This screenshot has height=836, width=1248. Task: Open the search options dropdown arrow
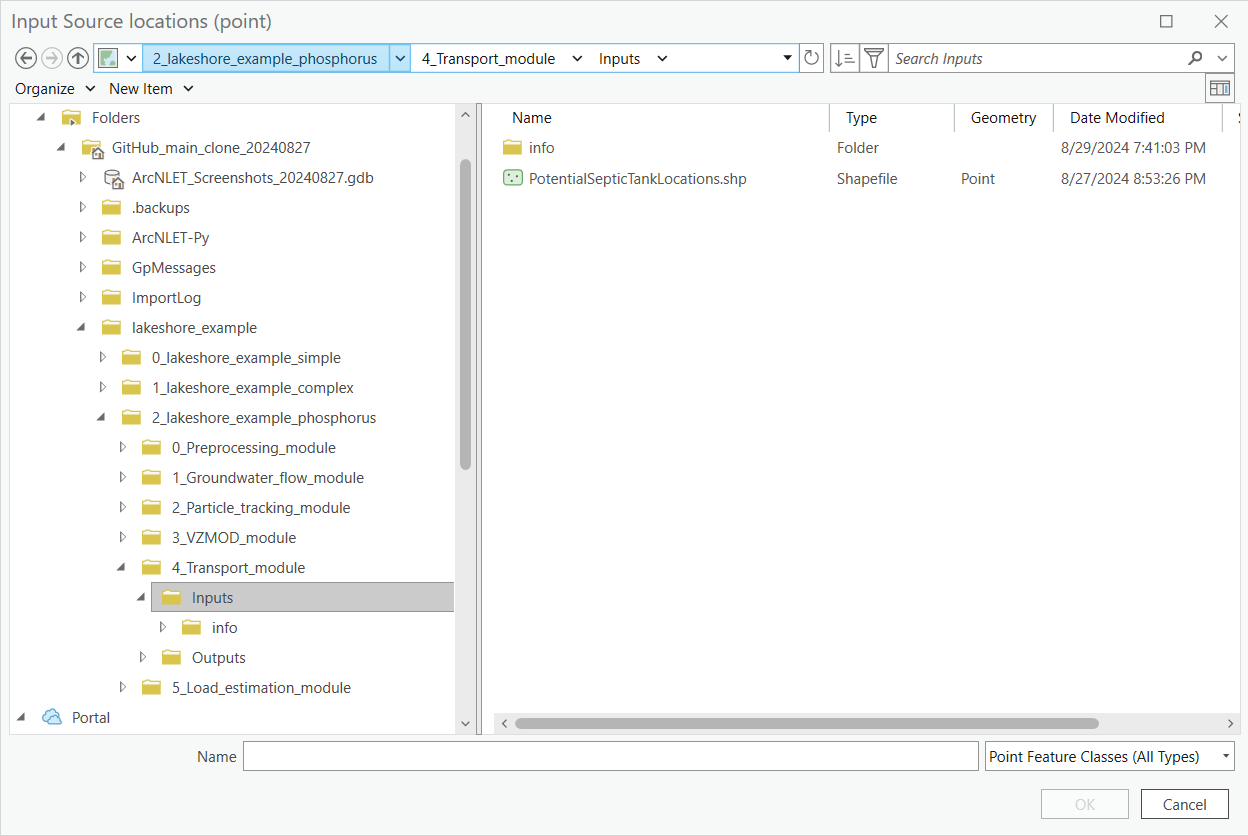tap(1224, 58)
